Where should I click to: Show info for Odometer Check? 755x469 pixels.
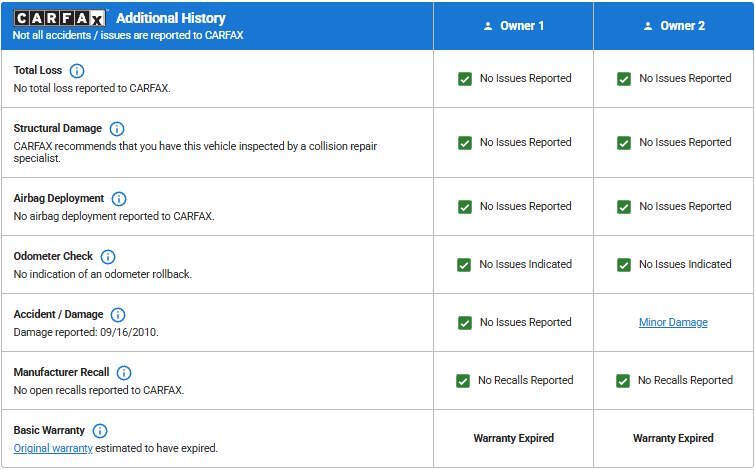pyautogui.click(x=108, y=257)
